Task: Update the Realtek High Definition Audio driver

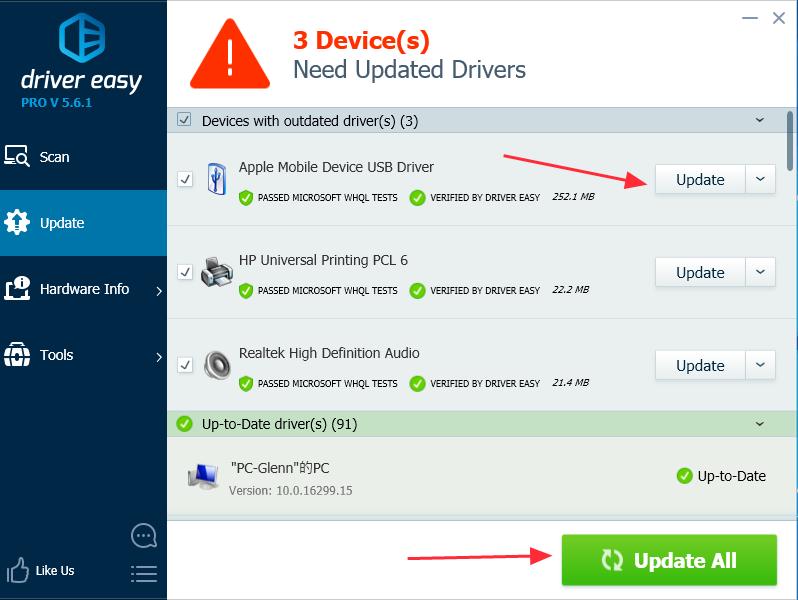Action: tap(700, 365)
